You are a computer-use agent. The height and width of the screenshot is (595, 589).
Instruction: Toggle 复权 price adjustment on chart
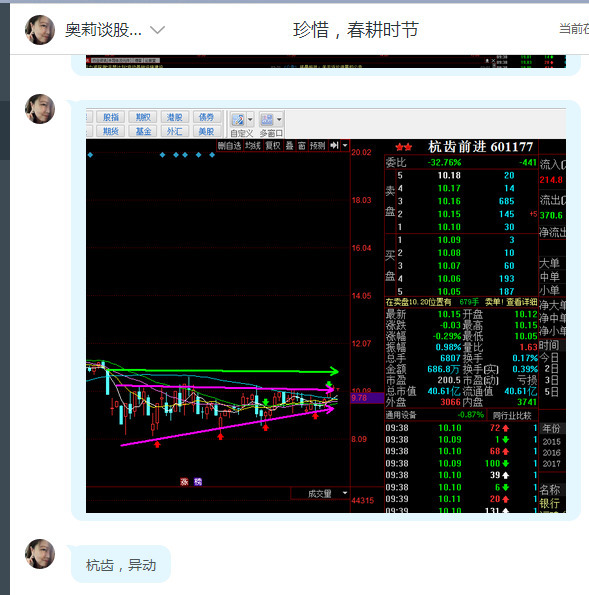272,145
